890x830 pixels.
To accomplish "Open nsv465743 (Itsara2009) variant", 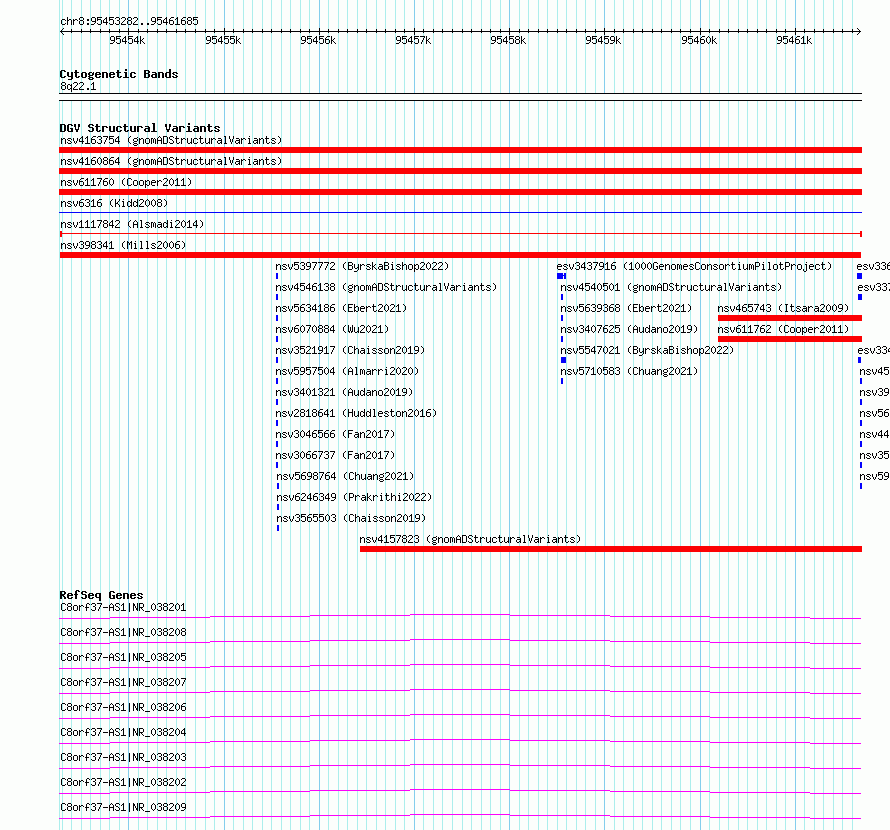I will 783,308.
